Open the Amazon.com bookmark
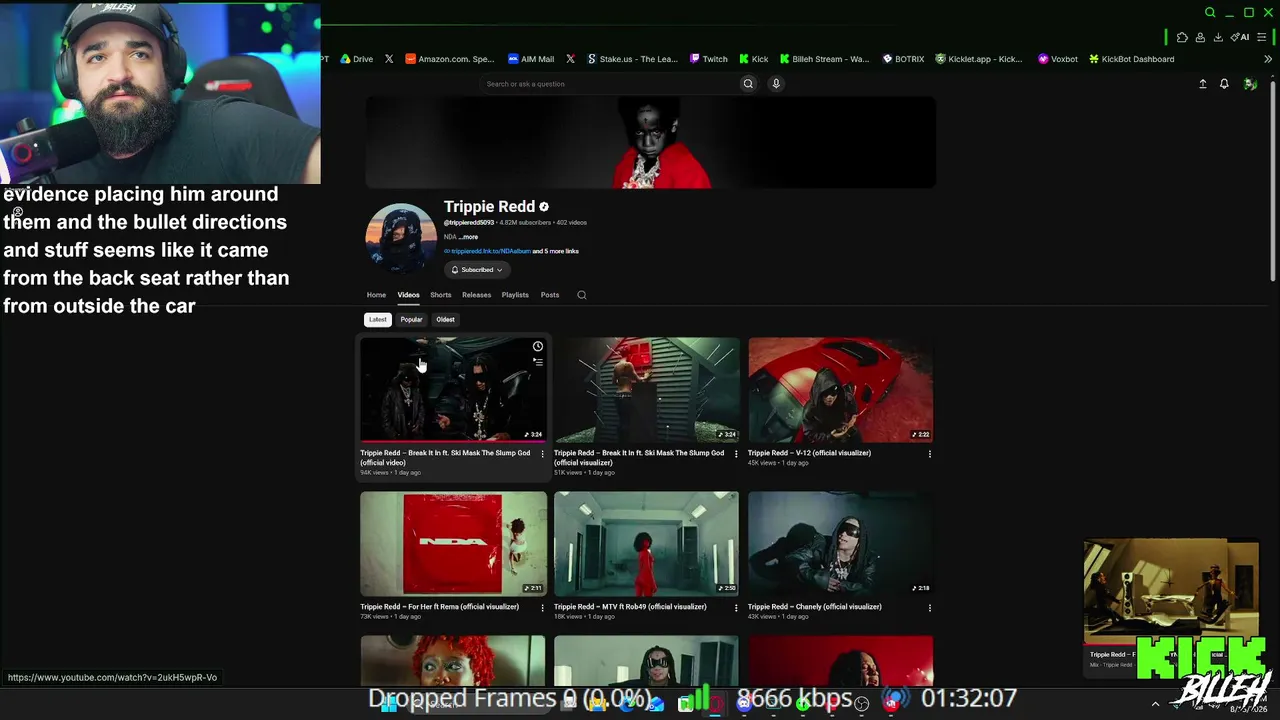 point(450,59)
